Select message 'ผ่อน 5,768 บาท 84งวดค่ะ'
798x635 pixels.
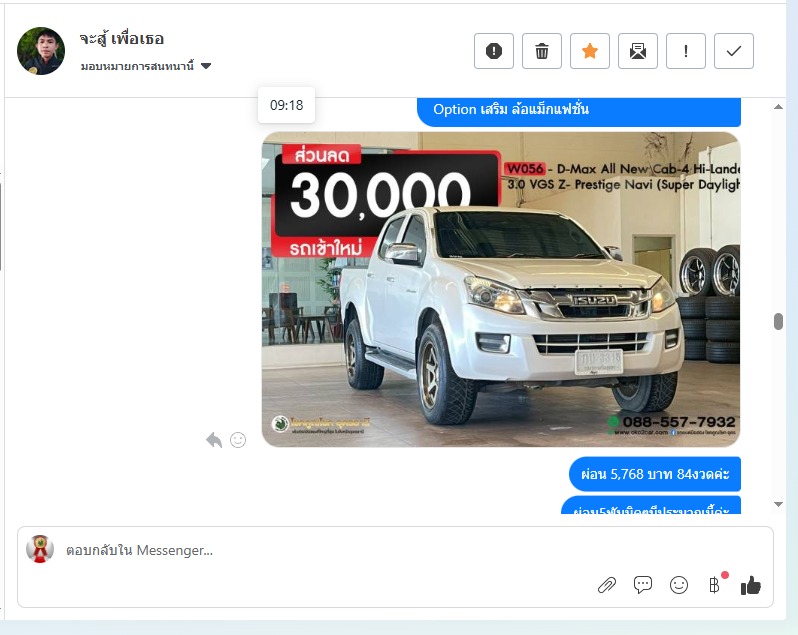click(654, 474)
